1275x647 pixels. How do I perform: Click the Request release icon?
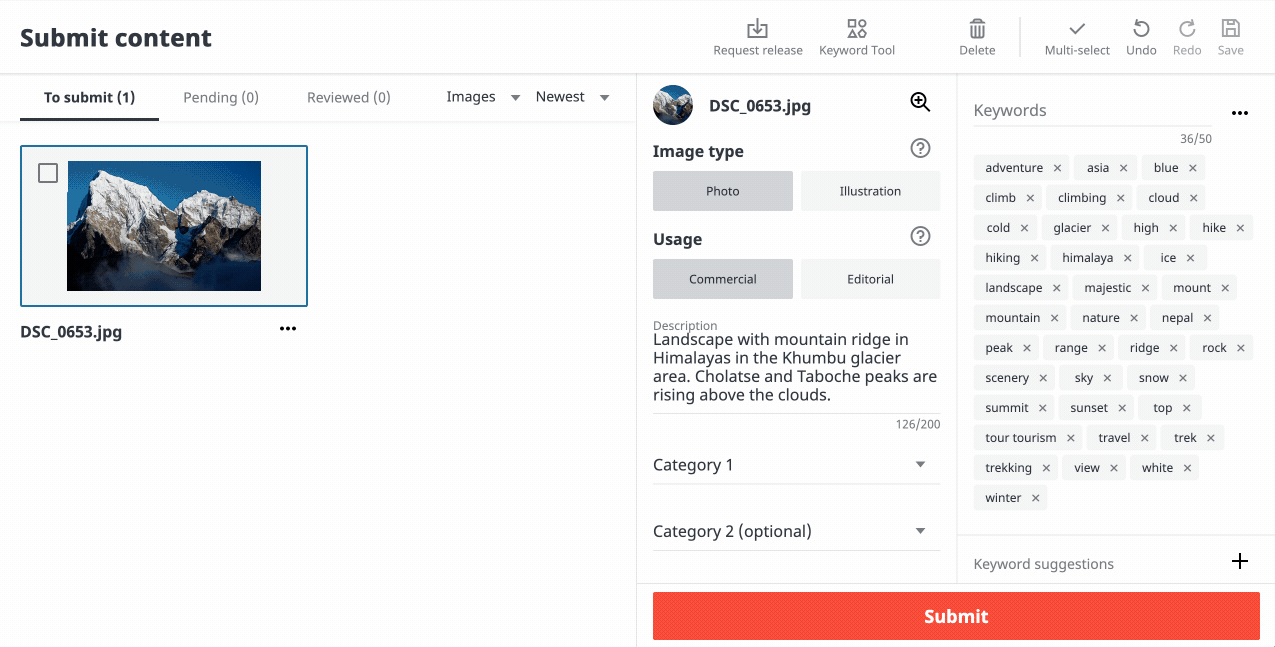pyautogui.click(x=757, y=29)
